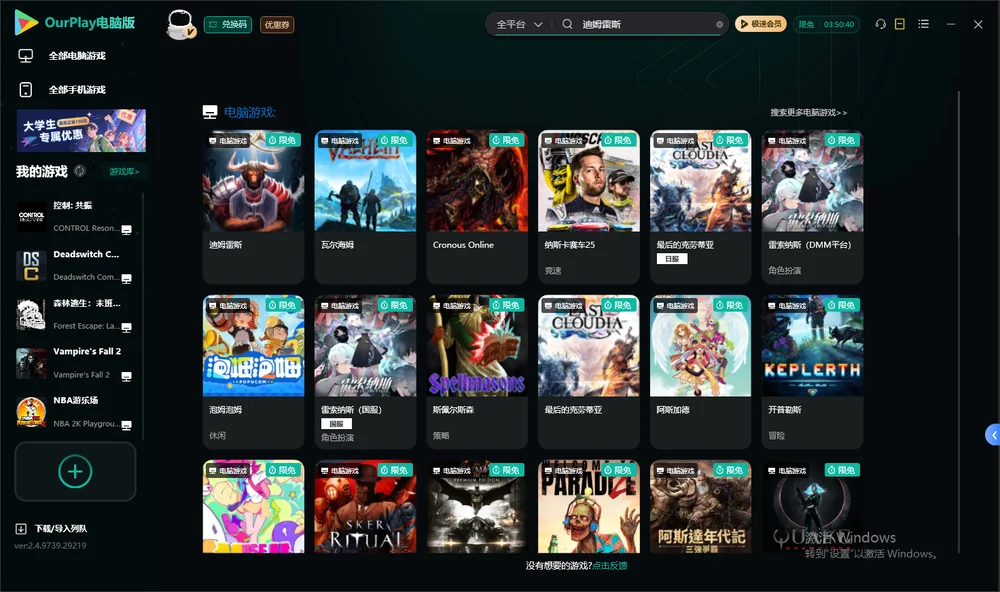Viewport: 1000px width, 592px height.
Task: Click the 点击反馈 feedback link
Action: point(610,565)
